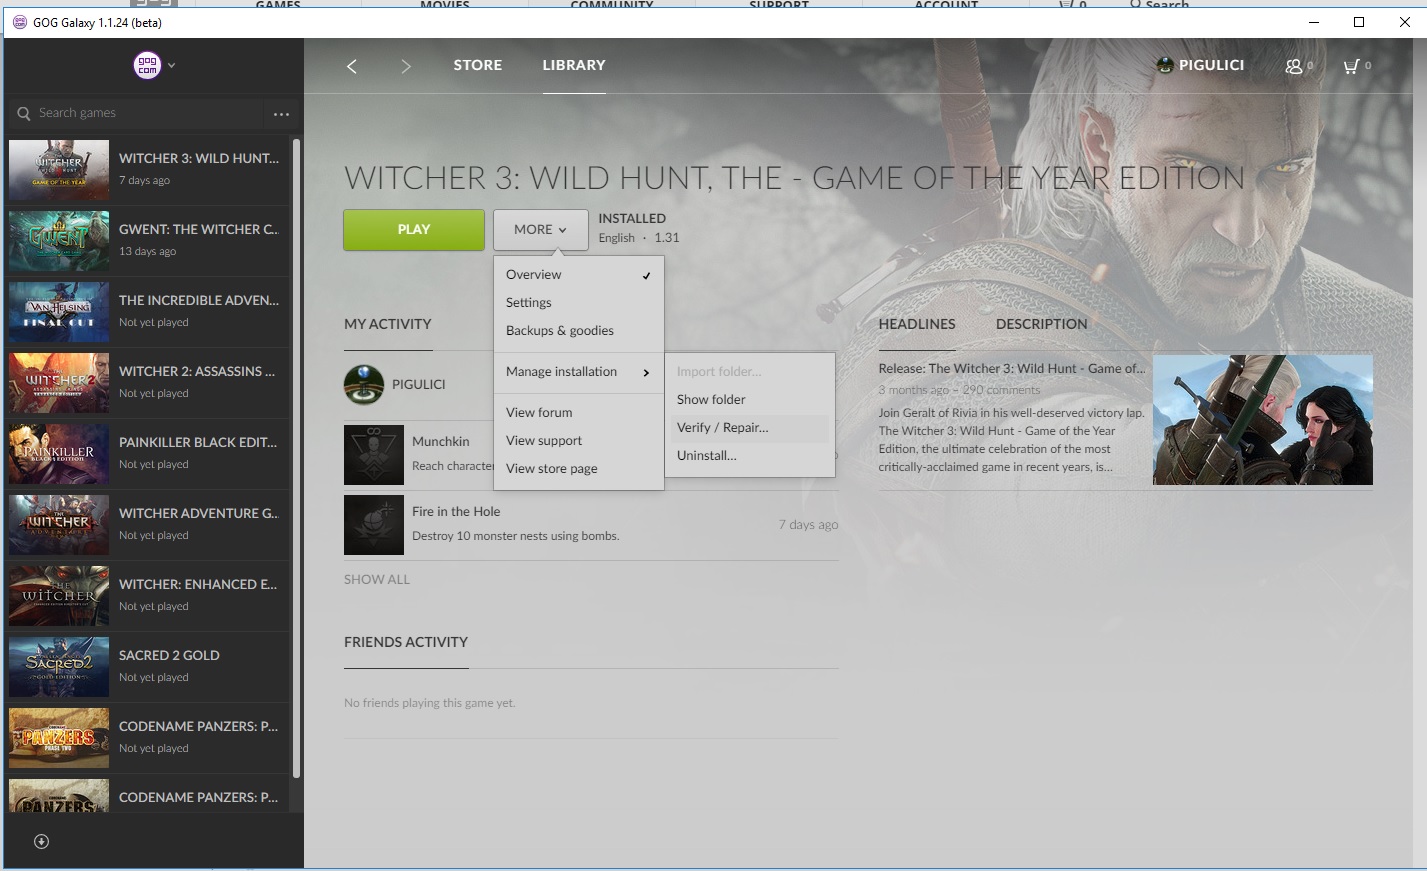Image resolution: width=1427 pixels, height=871 pixels.
Task: Click the orange Codename Panzers cover thumbnail
Action: pyautogui.click(x=59, y=738)
